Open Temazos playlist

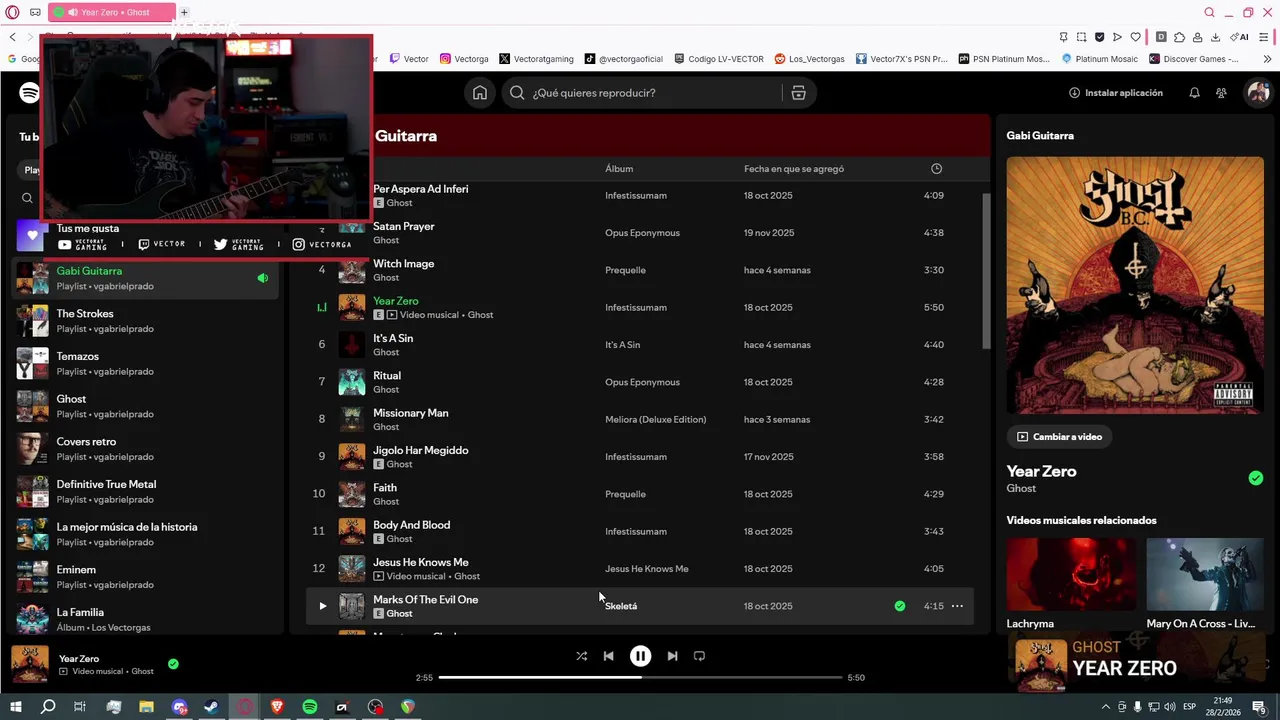[145, 364]
